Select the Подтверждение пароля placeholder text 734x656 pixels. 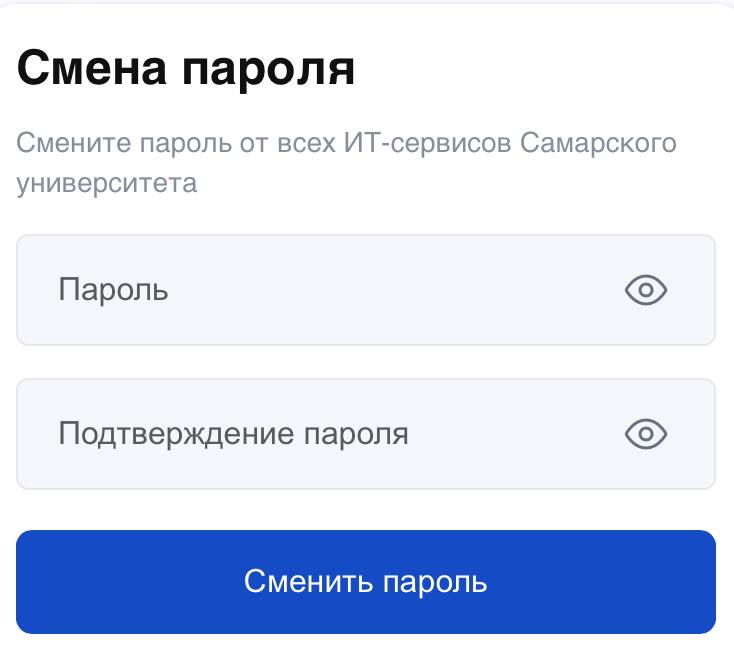point(233,434)
